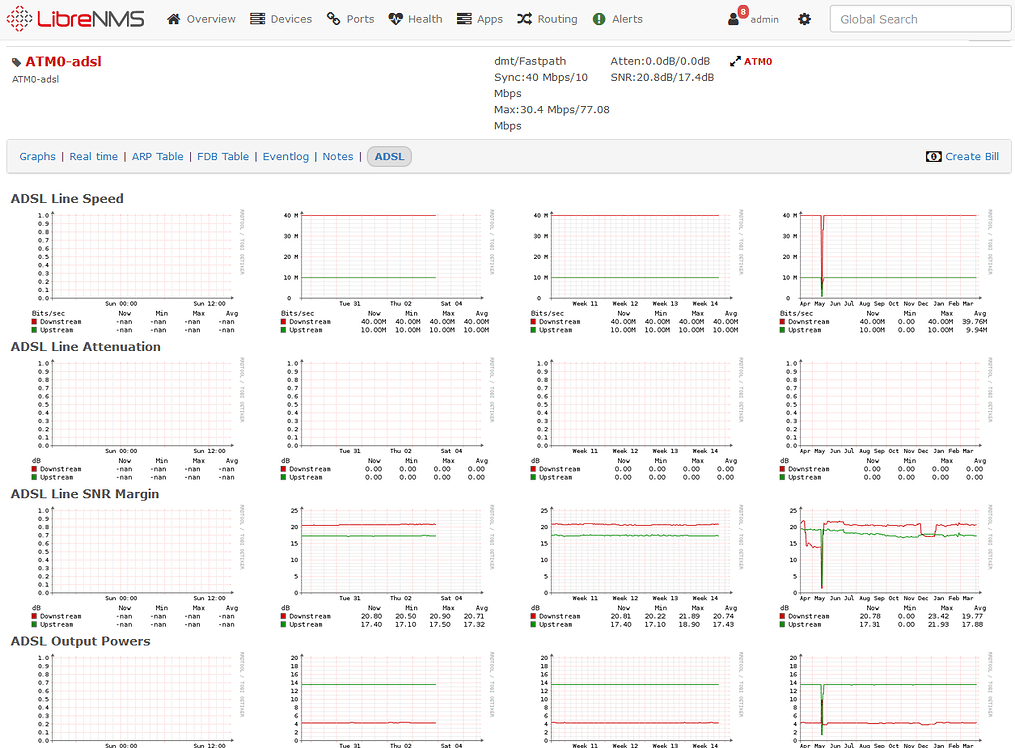Open the Eventlog tab
Screen dimensions: 1015x748
[285, 157]
